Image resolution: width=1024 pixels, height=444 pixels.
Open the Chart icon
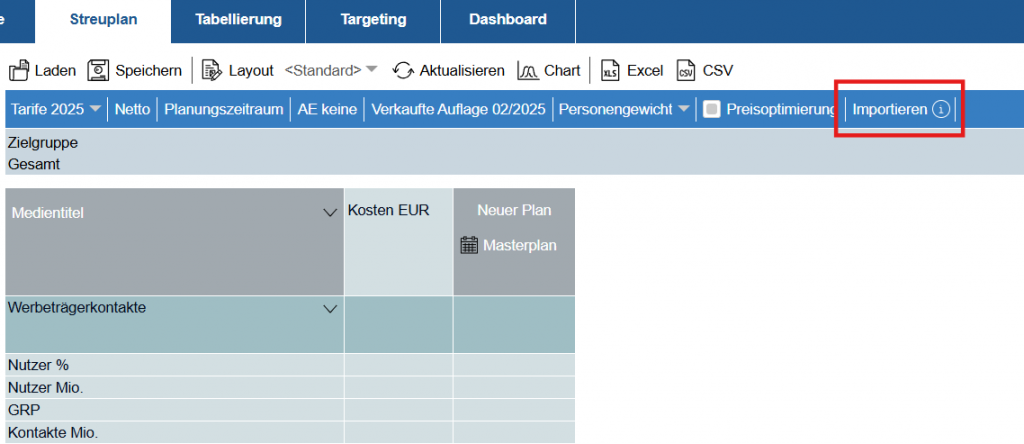pyautogui.click(x=528, y=71)
